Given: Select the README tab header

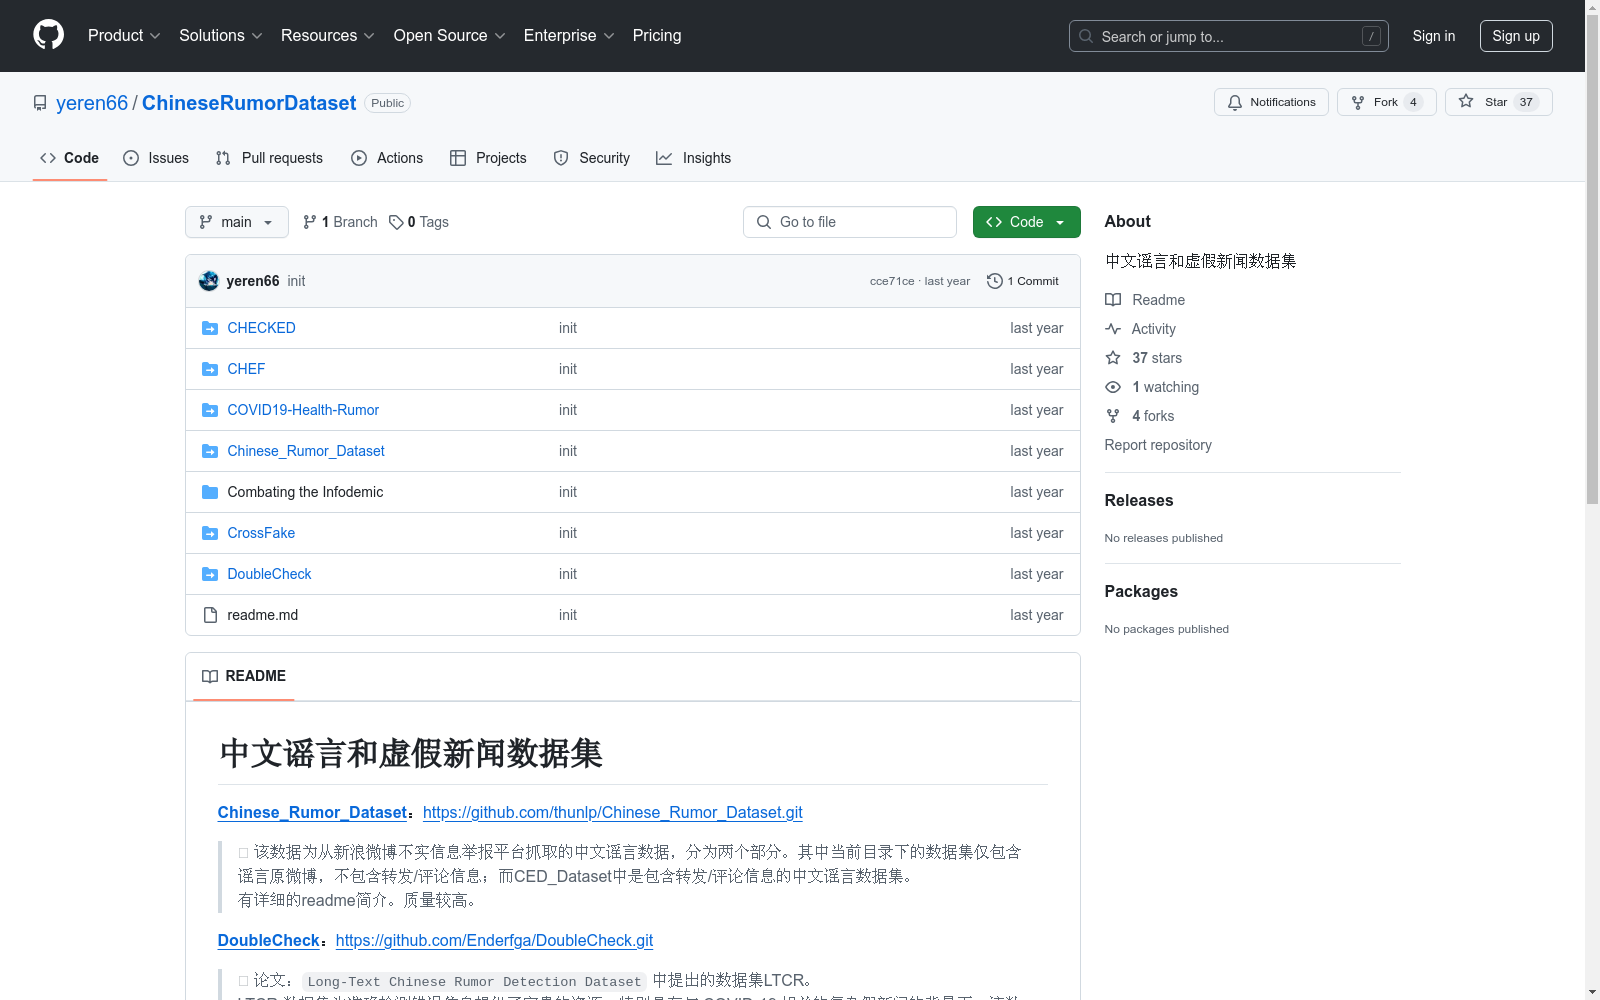Looking at the screenshot, I should point(244,676).
